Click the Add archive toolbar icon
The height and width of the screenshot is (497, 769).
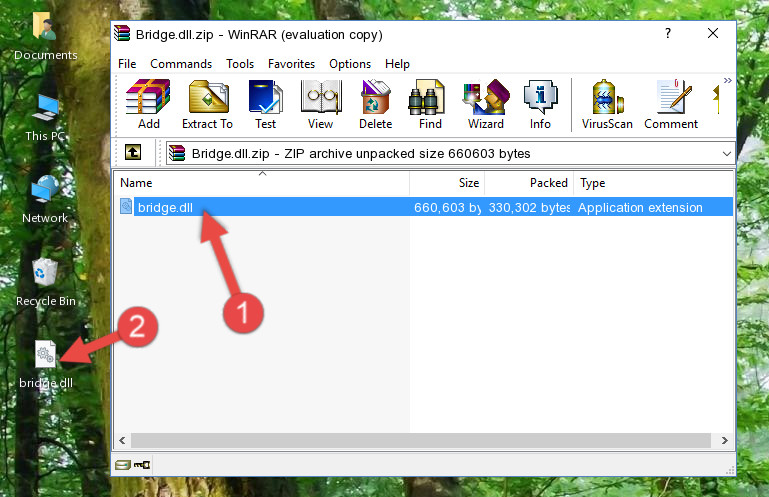click(148, 105)
